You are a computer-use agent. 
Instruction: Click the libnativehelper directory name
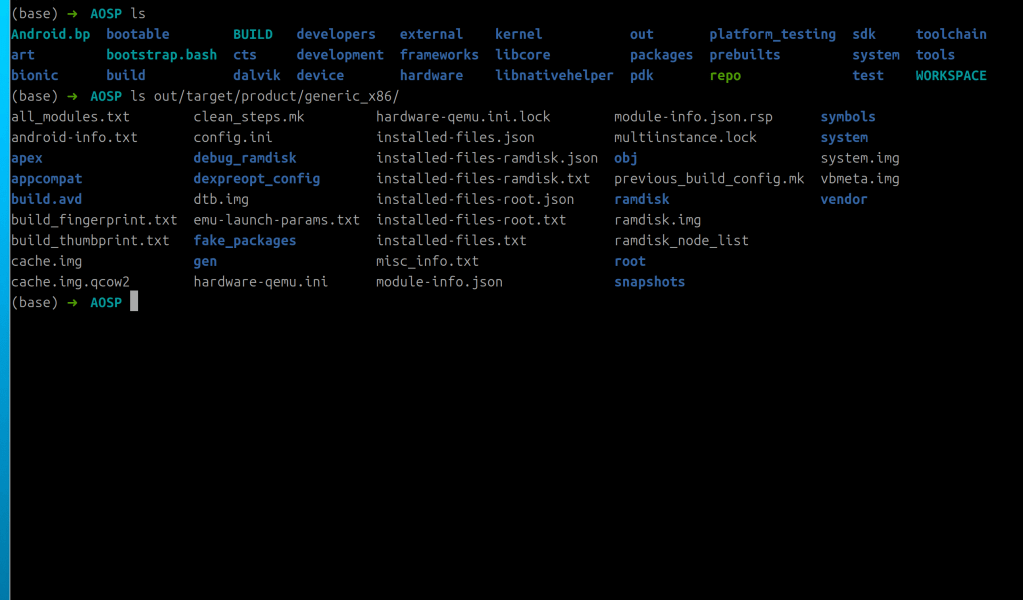[554, 76]
